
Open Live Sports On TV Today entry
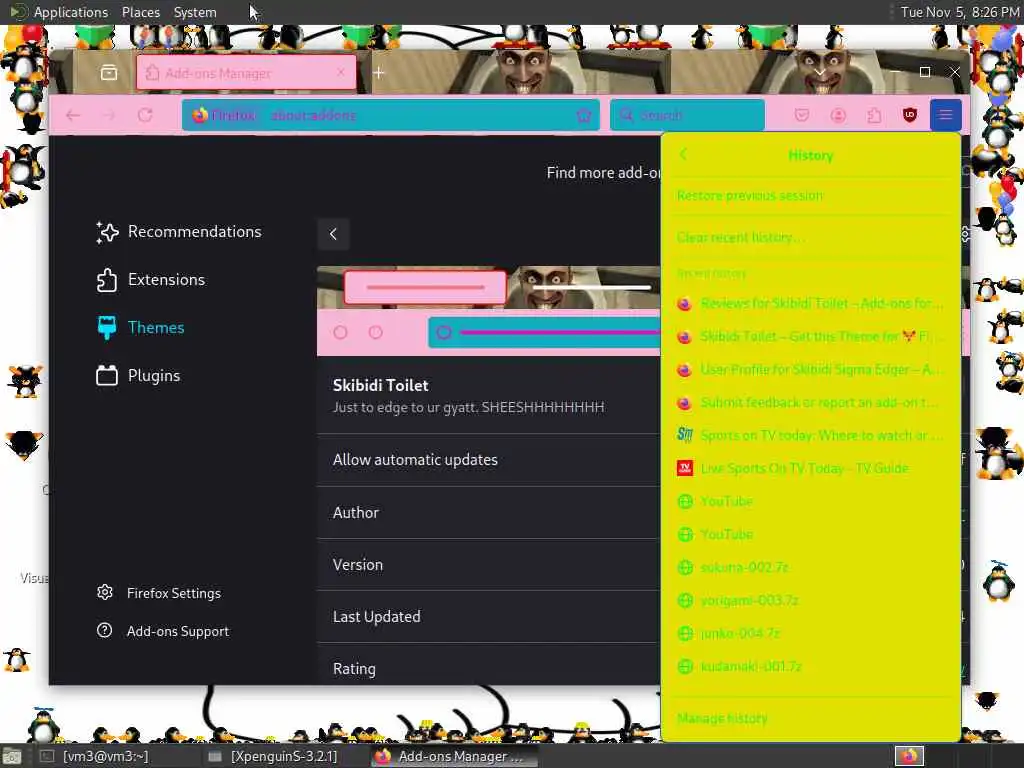tap(810, 468)
